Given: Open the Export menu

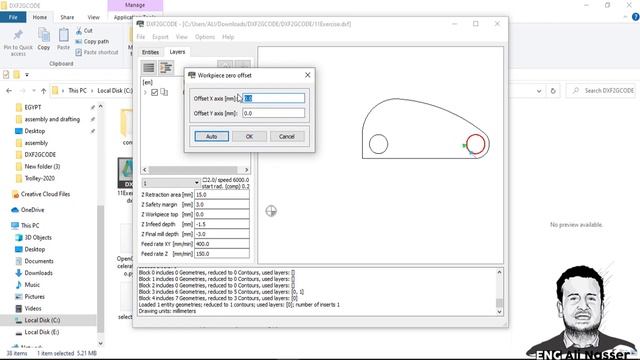Looking at the screenshot, I should pos(160,37).
